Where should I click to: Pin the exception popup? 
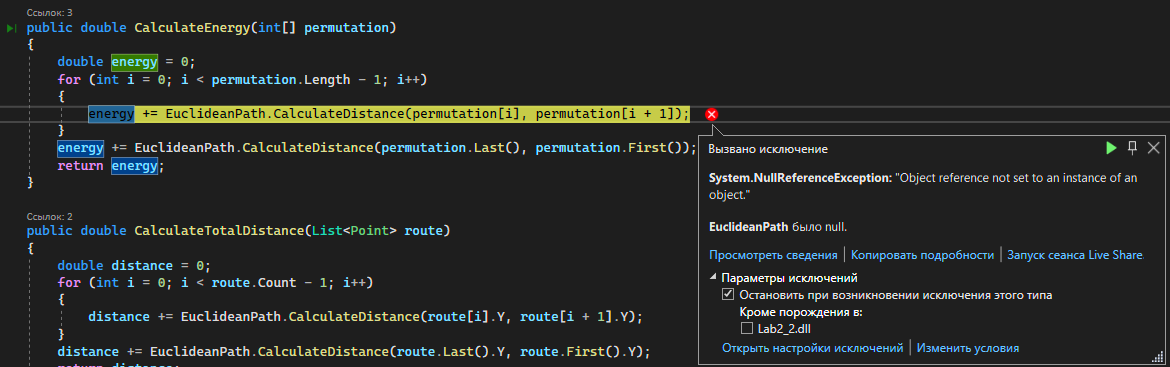[x=1132, y=148]
